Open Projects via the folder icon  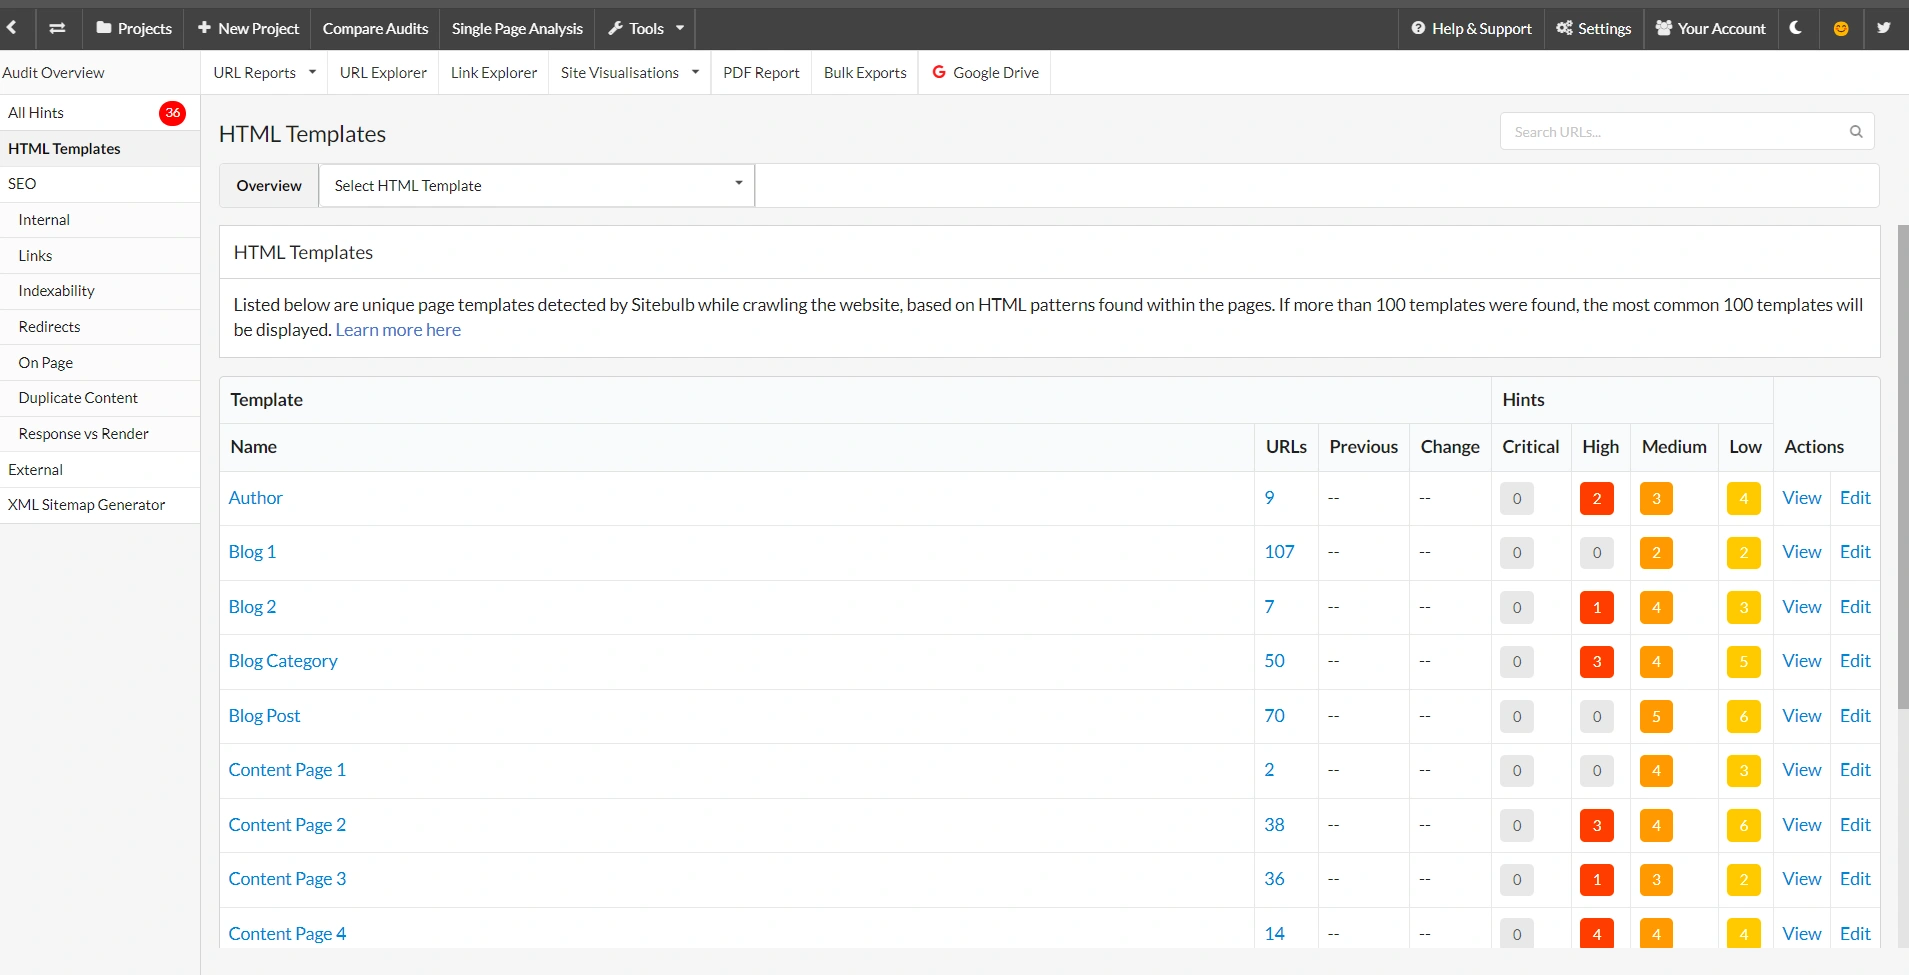tap(104, 28)
